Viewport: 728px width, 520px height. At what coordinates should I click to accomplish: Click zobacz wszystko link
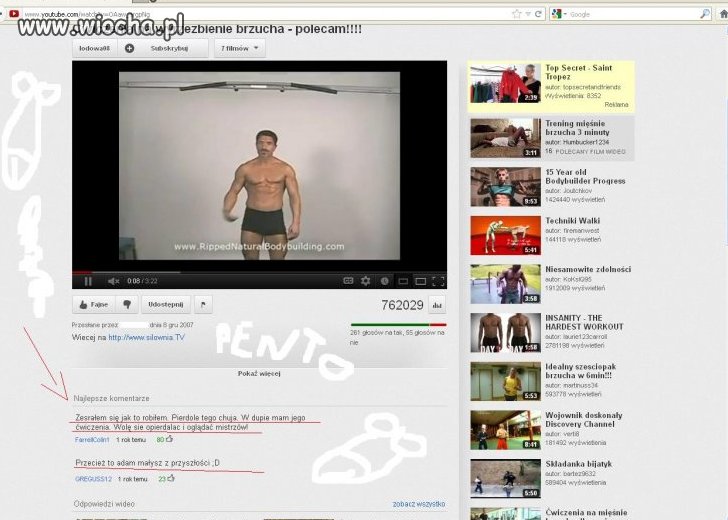(x=419, y=504)
